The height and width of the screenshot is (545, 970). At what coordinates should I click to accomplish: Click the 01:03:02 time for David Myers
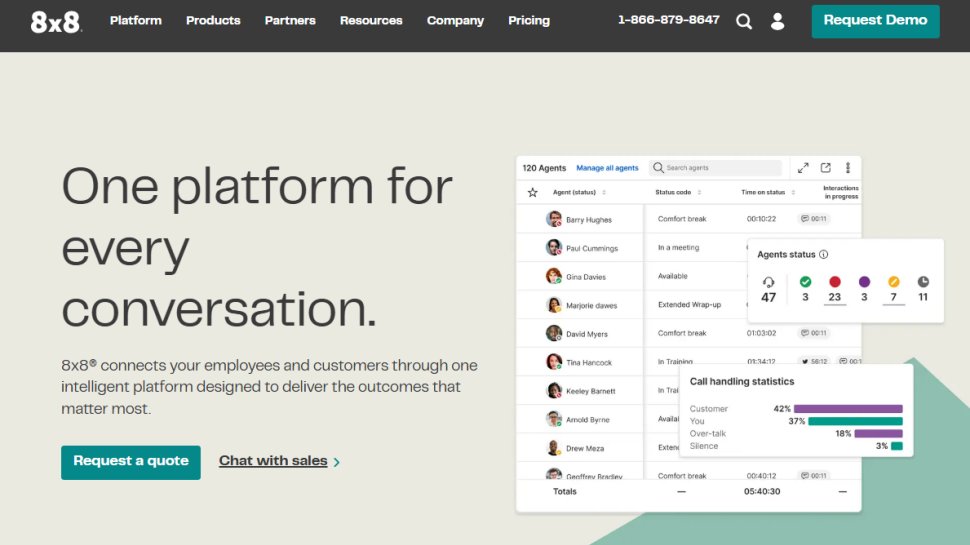(x=761, y=333)
